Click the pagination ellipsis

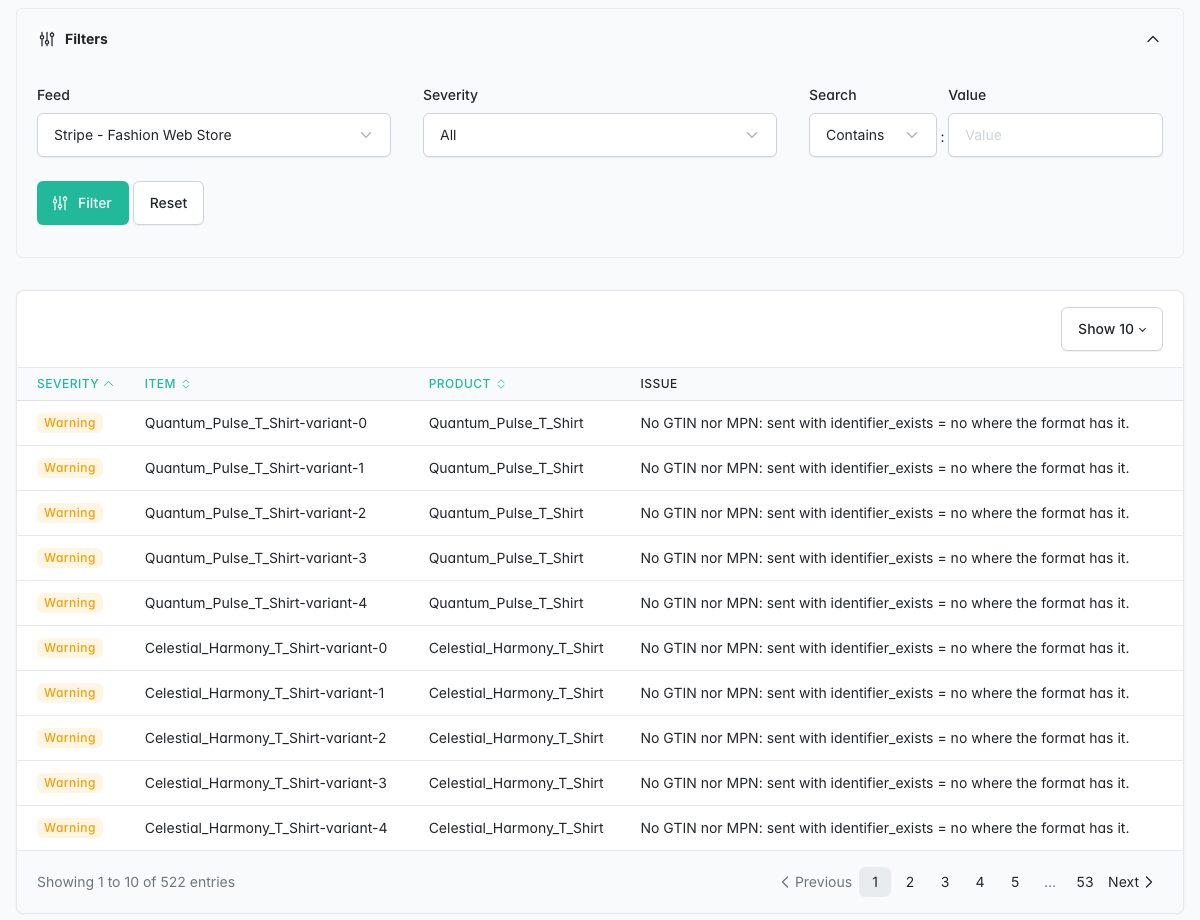[x=1050, y=882]
